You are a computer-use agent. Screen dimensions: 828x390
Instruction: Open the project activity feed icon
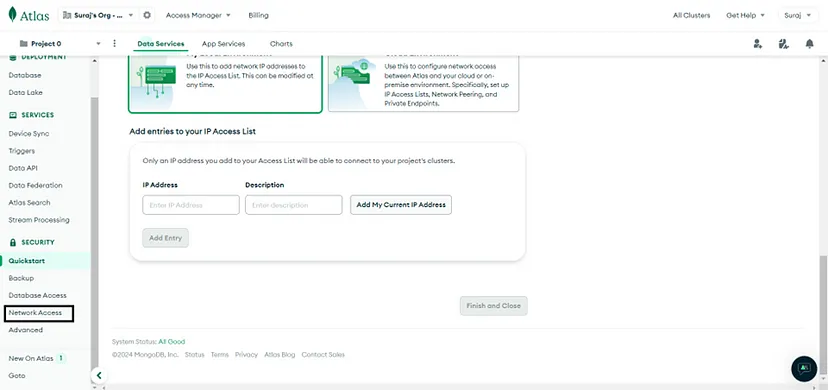coord(784,44)
